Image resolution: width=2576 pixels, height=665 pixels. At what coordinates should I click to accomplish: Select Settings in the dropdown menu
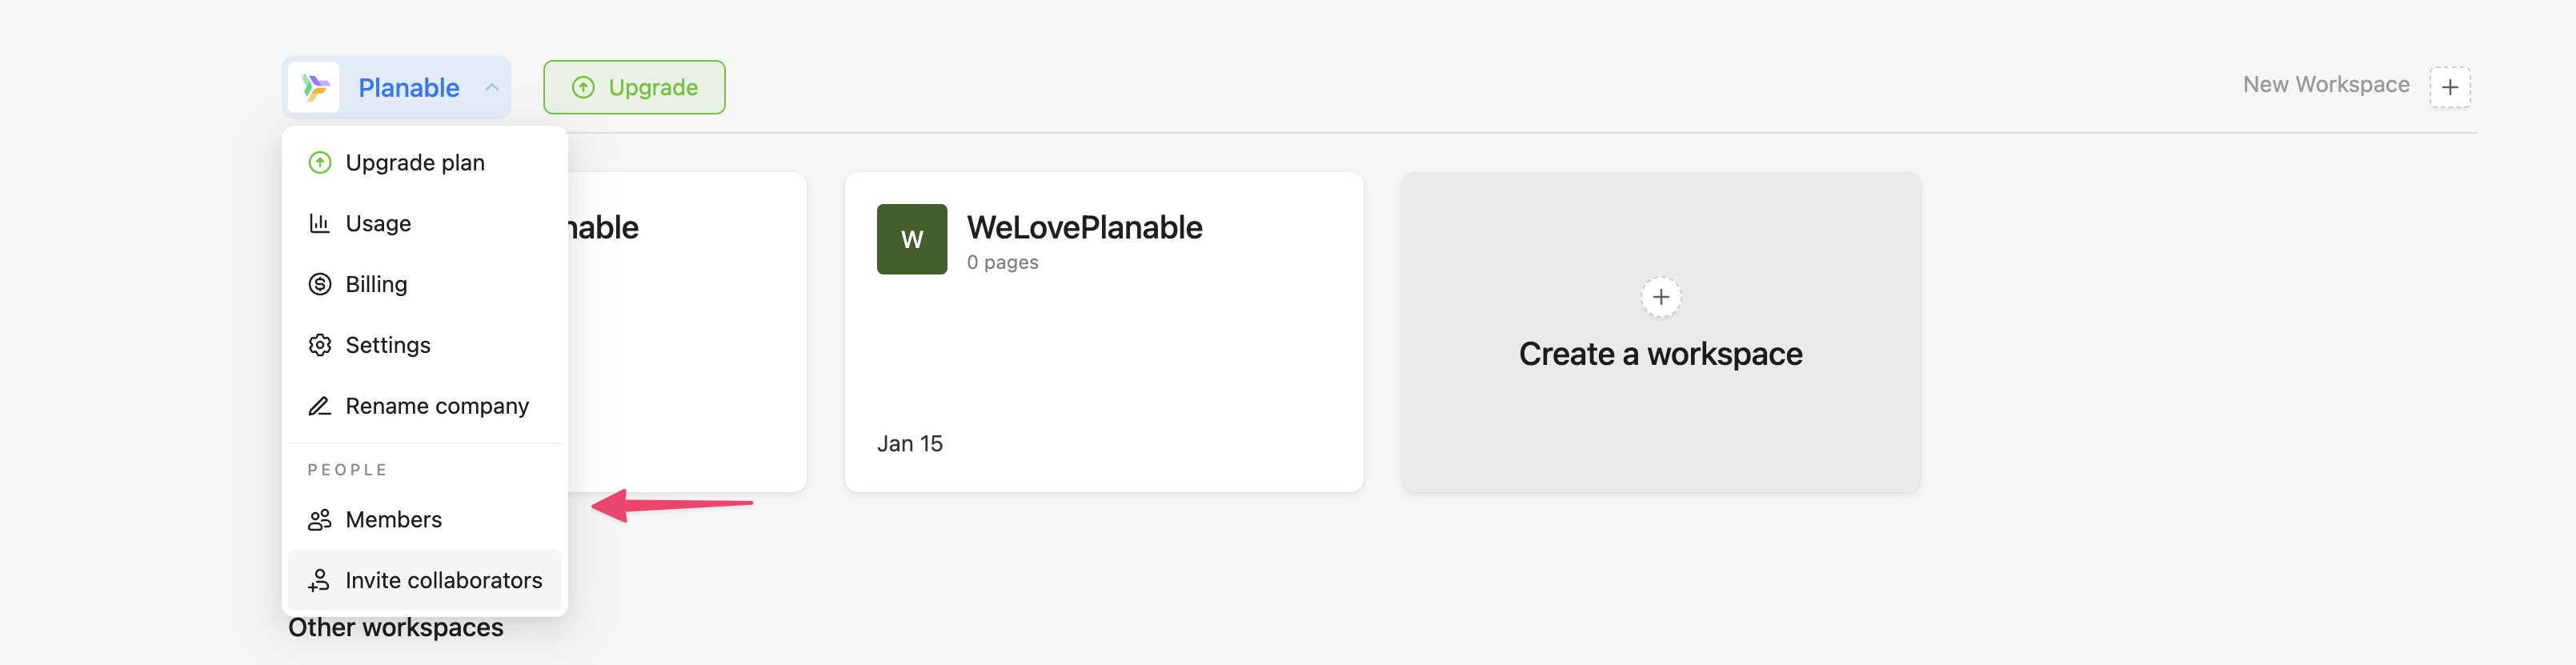coord(388,346)
